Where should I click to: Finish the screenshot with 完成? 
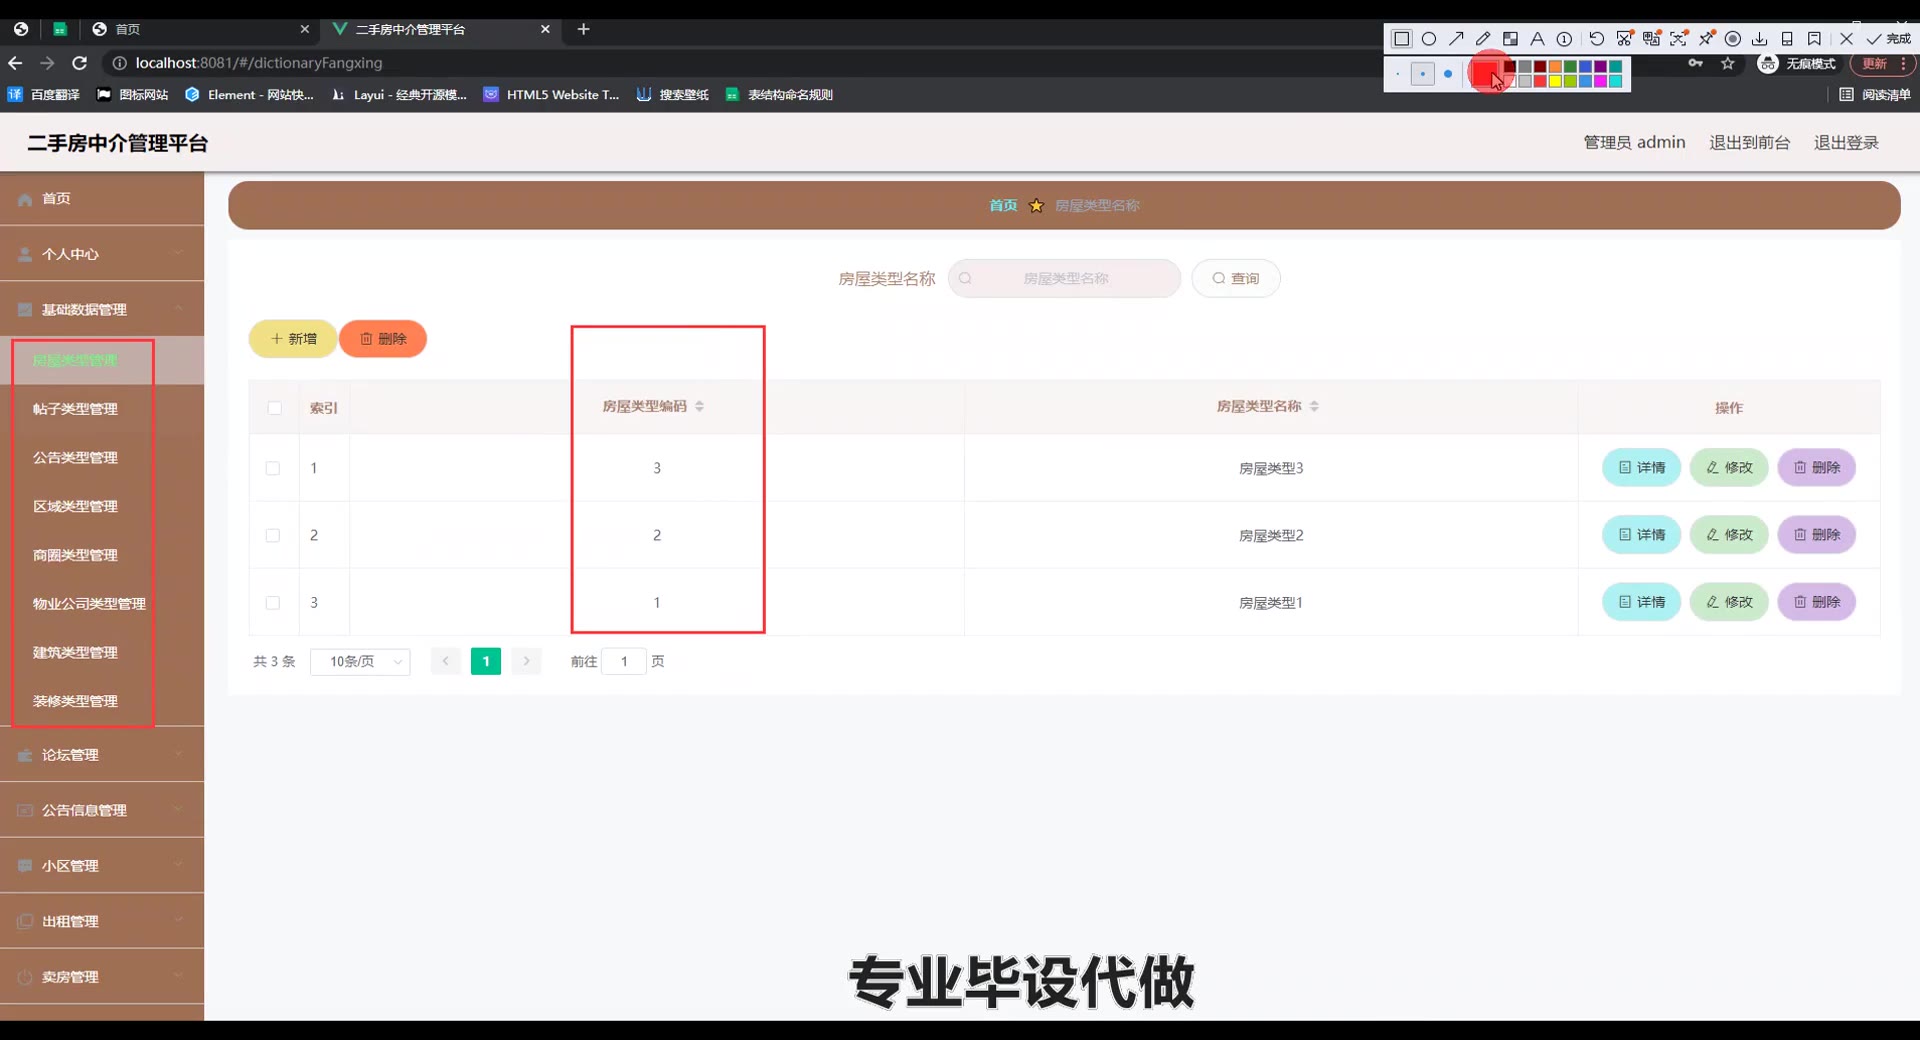[x=1888, y=39]
